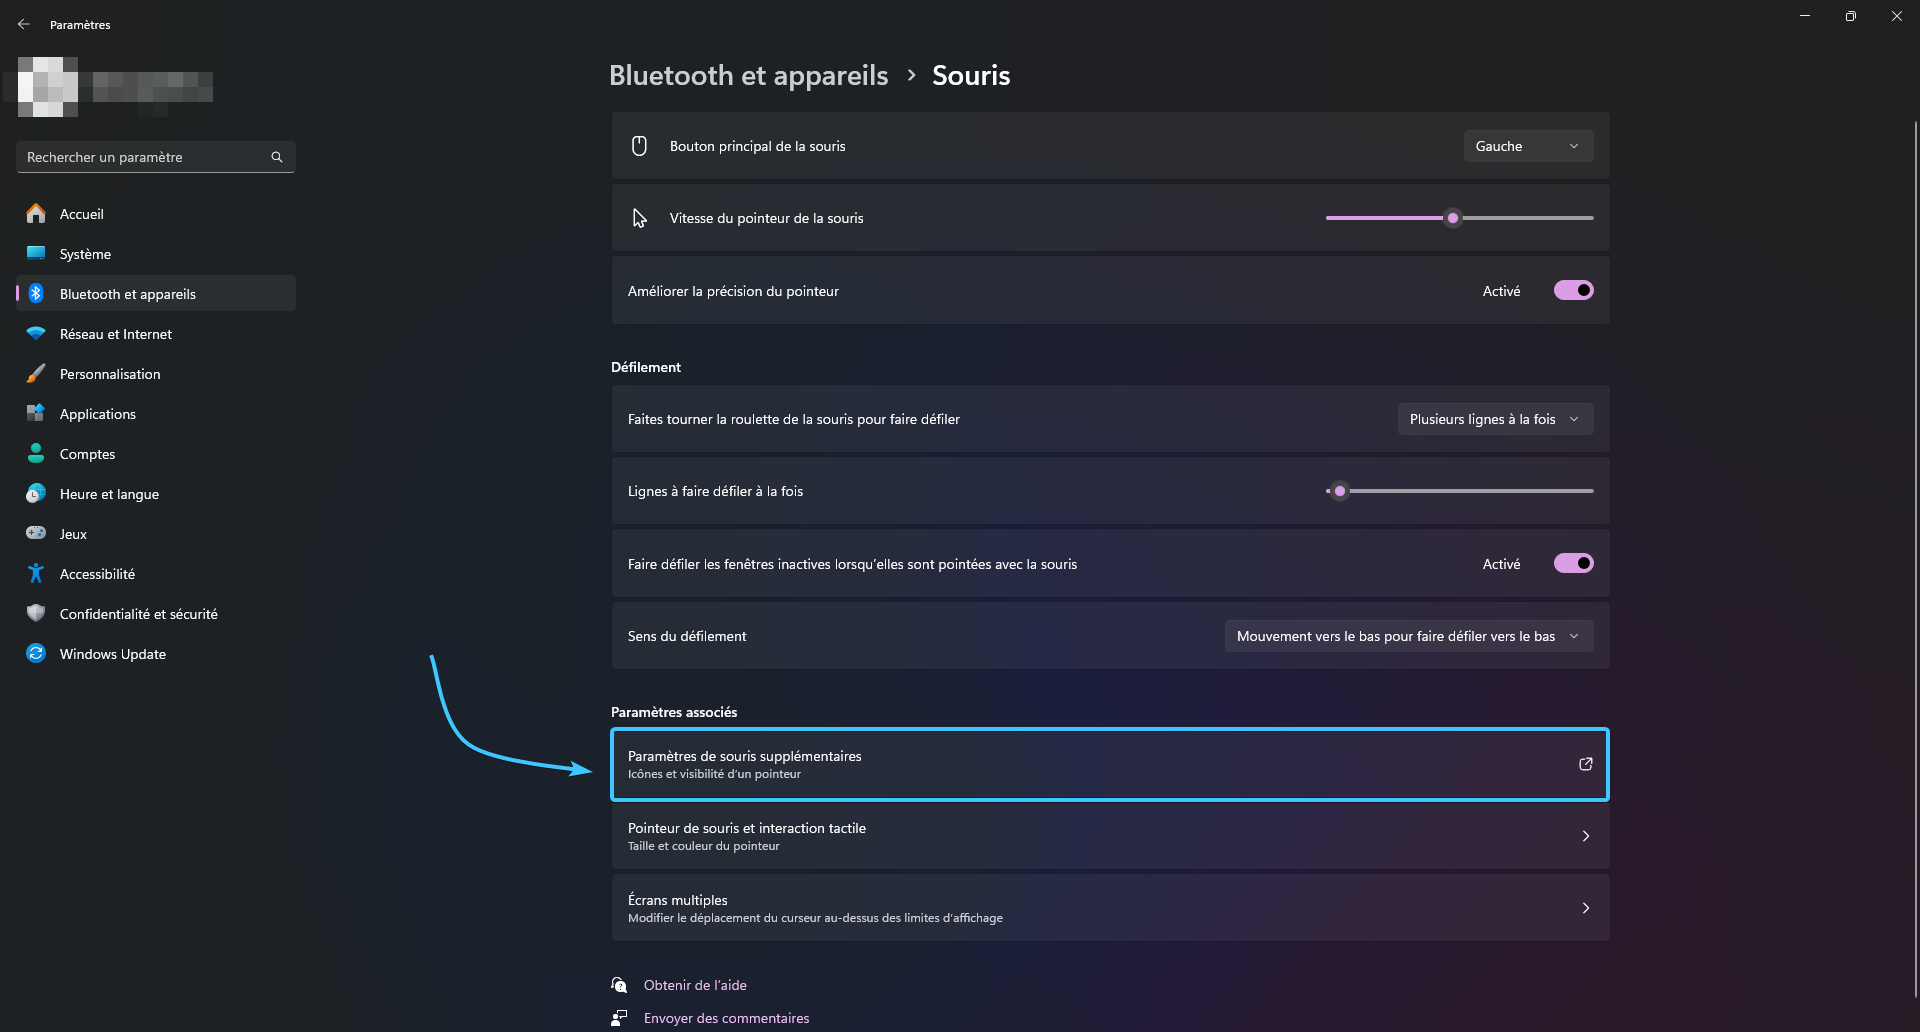Click the Comptes person icon
This screenshot has height=1032, width=1920.
point(36,453)
